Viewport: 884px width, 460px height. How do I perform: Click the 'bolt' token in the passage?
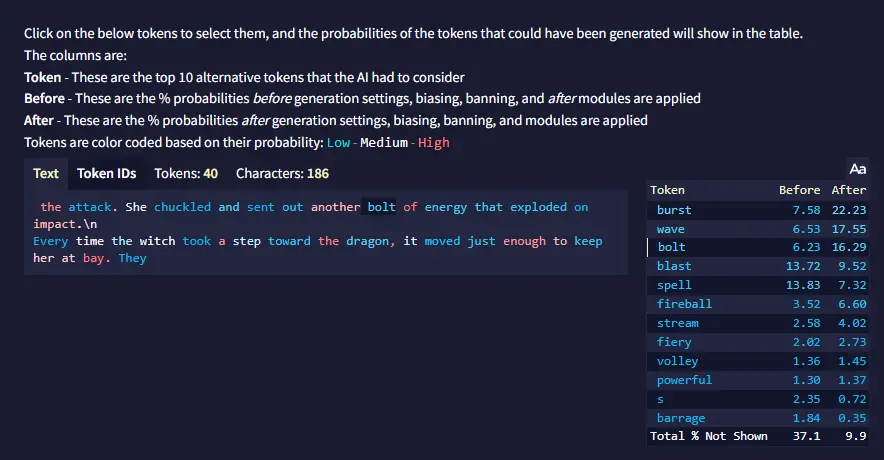click(x=381, y=207)
